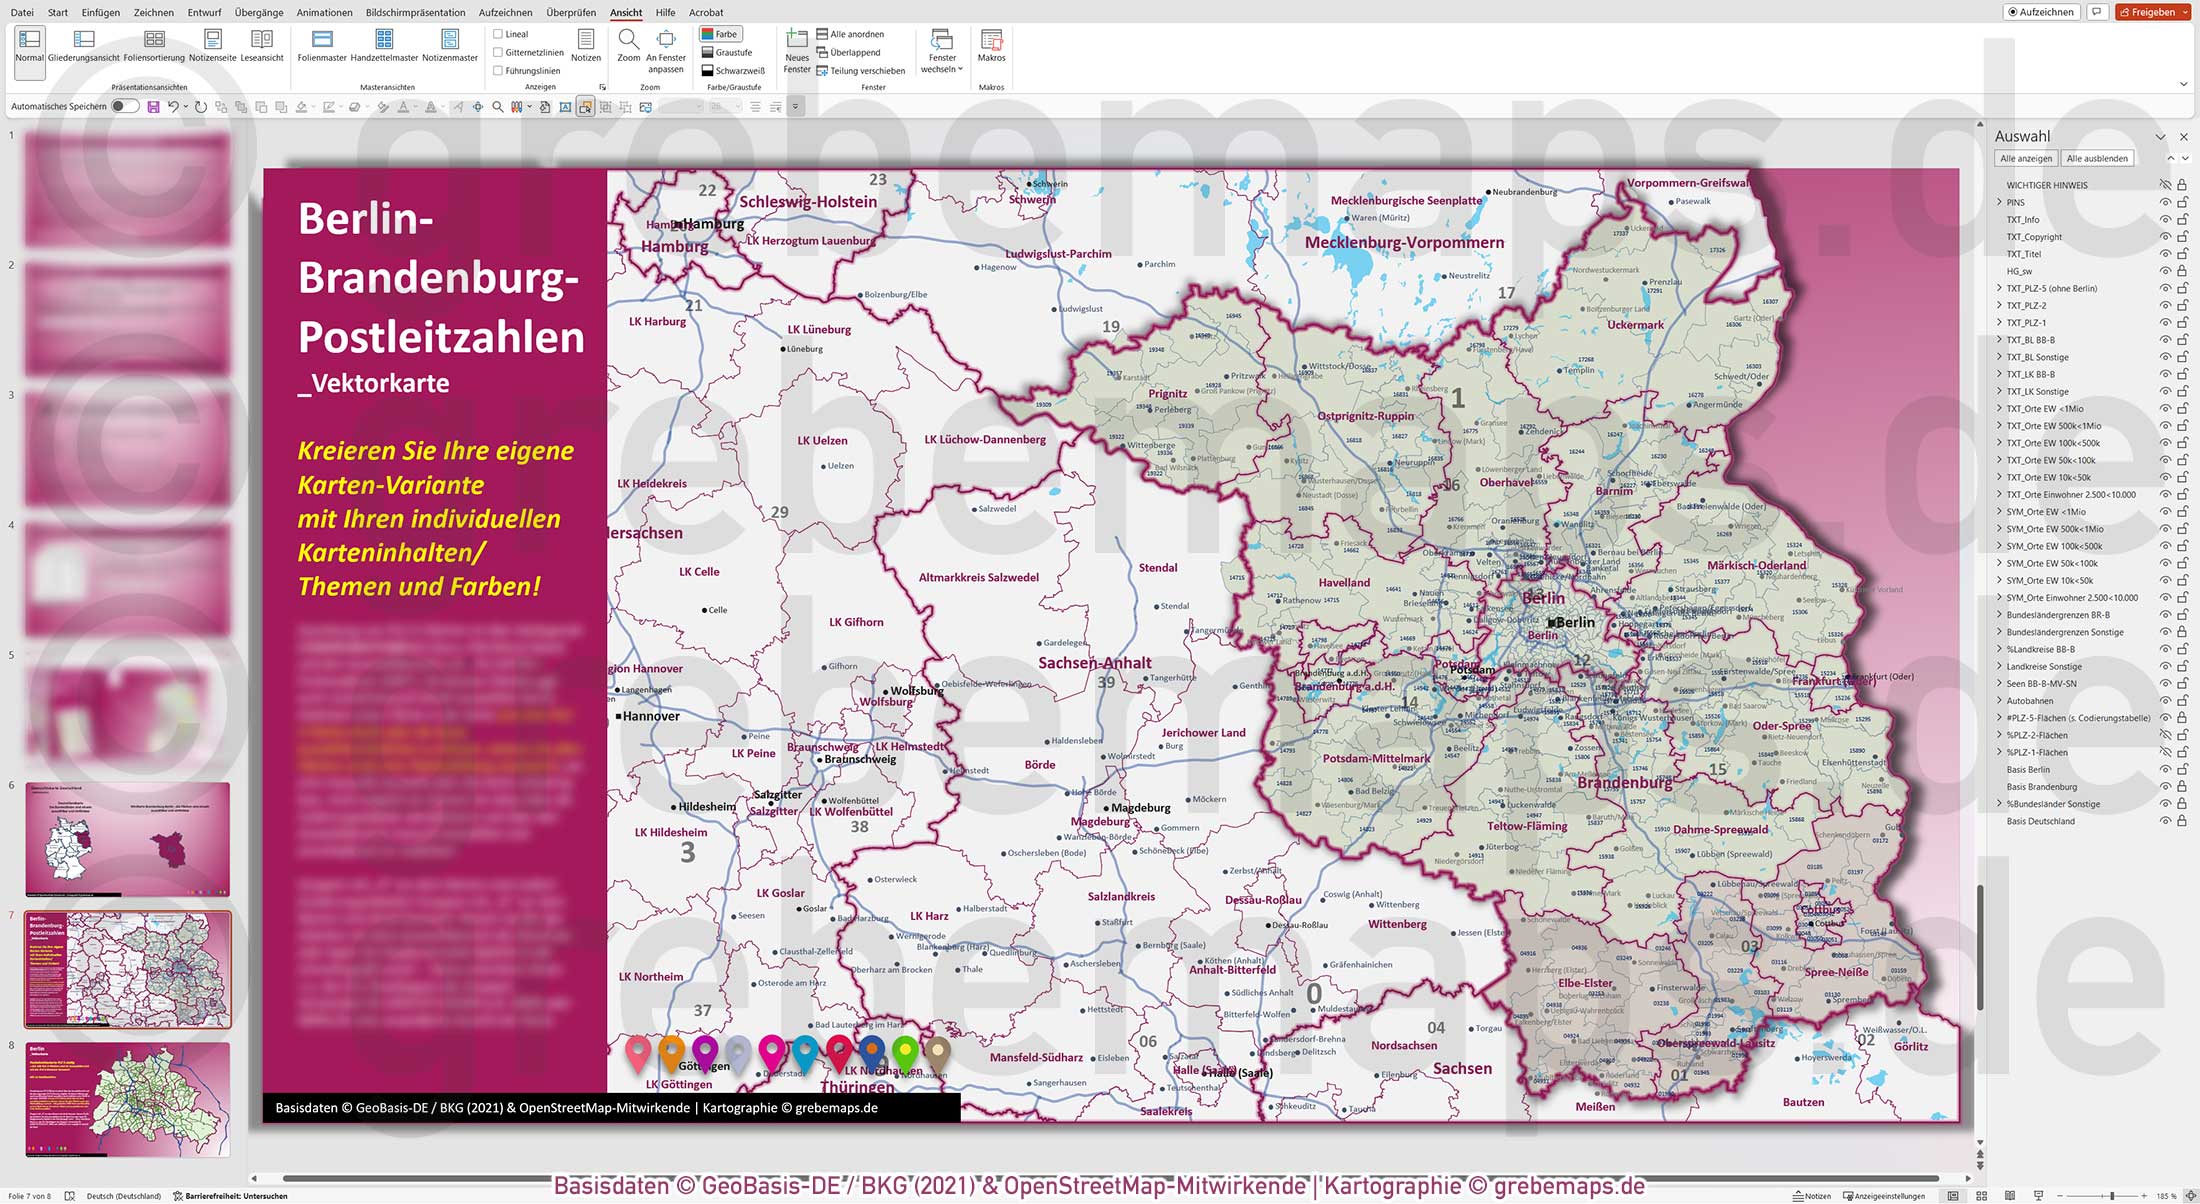
Task: Click Alle ausblenden button
Action: [x=2097, y=159]
